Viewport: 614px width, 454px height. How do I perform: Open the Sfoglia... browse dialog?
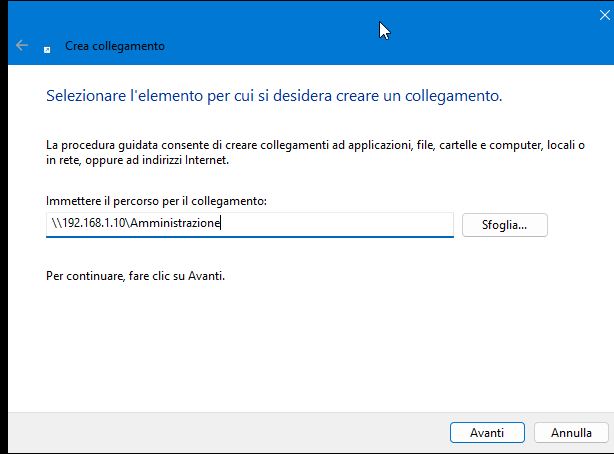pyautogui.click(x=505, y=225)
